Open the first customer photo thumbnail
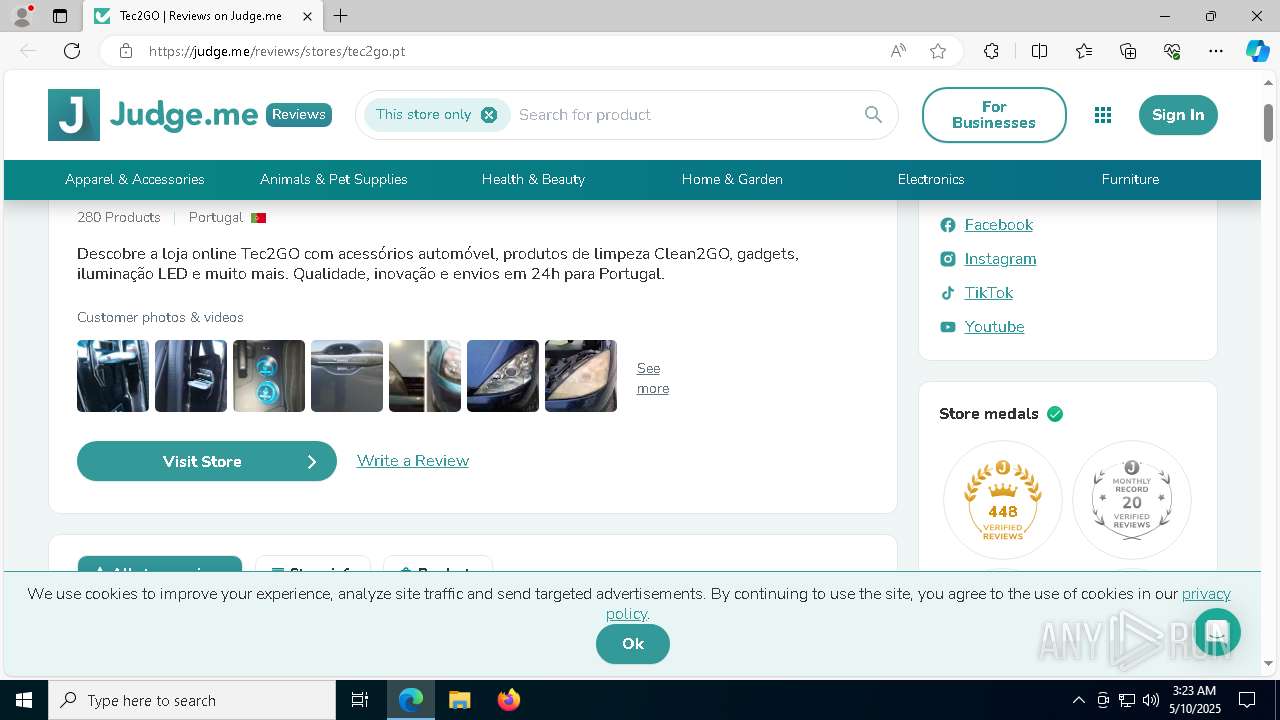This screenshot has height=720, width=1280. click(x=113, y=376)
